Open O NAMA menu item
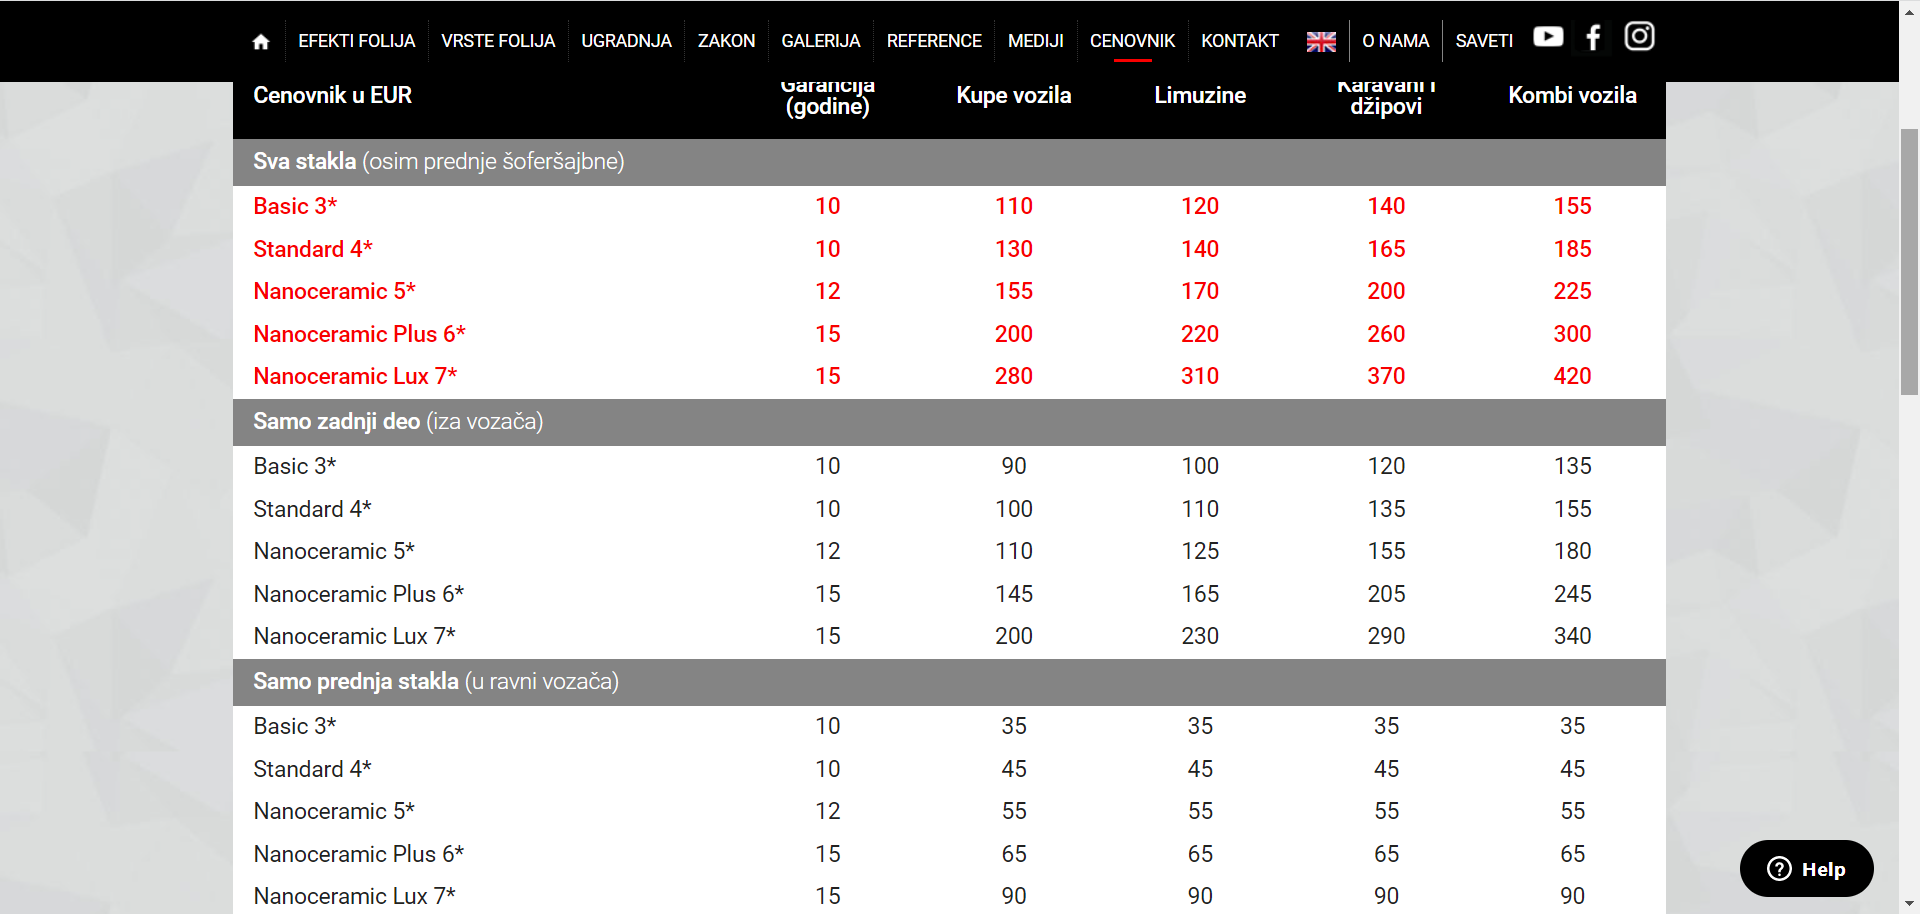The image size is (1920, 914). point(1395,41)
